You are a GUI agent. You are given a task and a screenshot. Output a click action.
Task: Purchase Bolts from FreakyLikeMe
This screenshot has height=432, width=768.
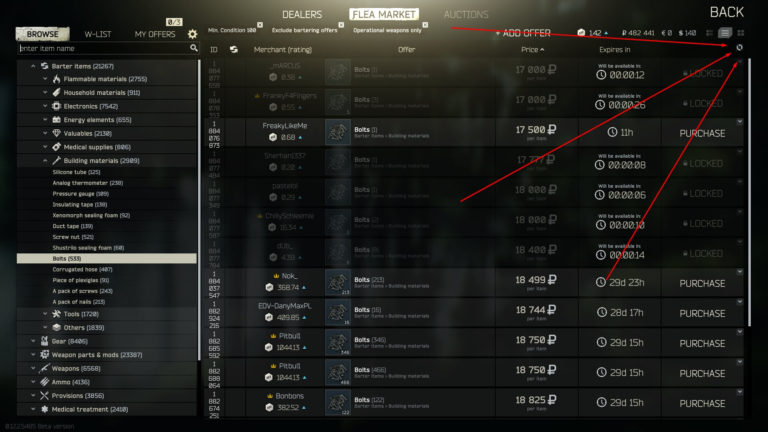pos(702,133)
